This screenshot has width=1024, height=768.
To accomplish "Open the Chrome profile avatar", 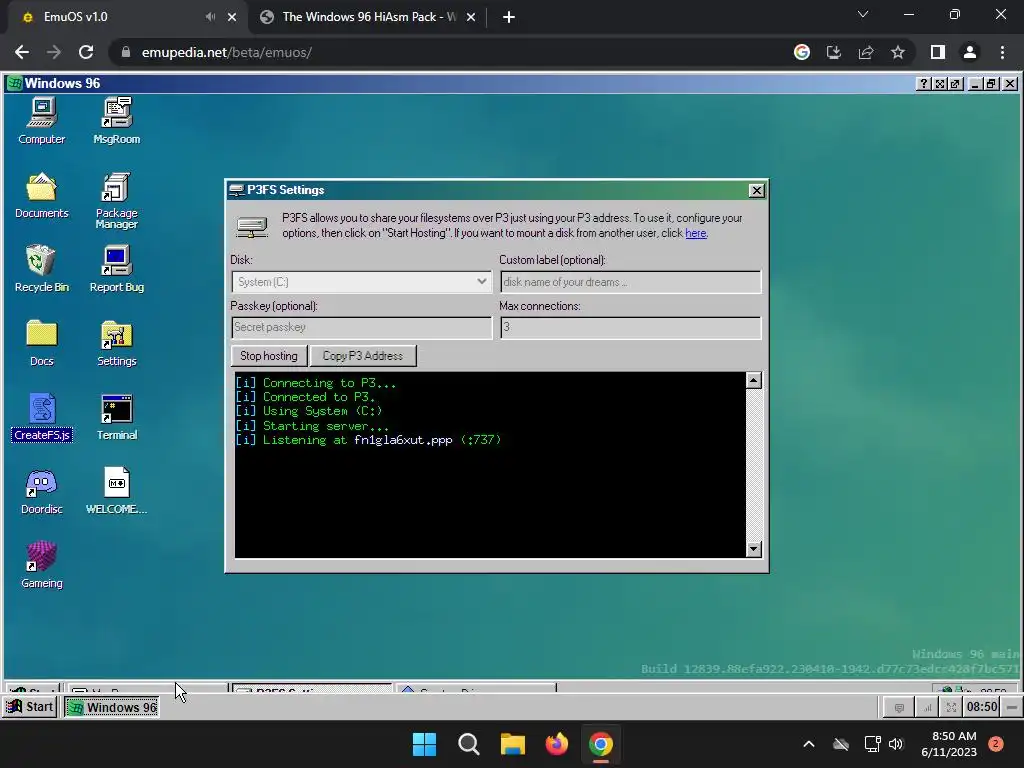I will click(x=970, y=52).
